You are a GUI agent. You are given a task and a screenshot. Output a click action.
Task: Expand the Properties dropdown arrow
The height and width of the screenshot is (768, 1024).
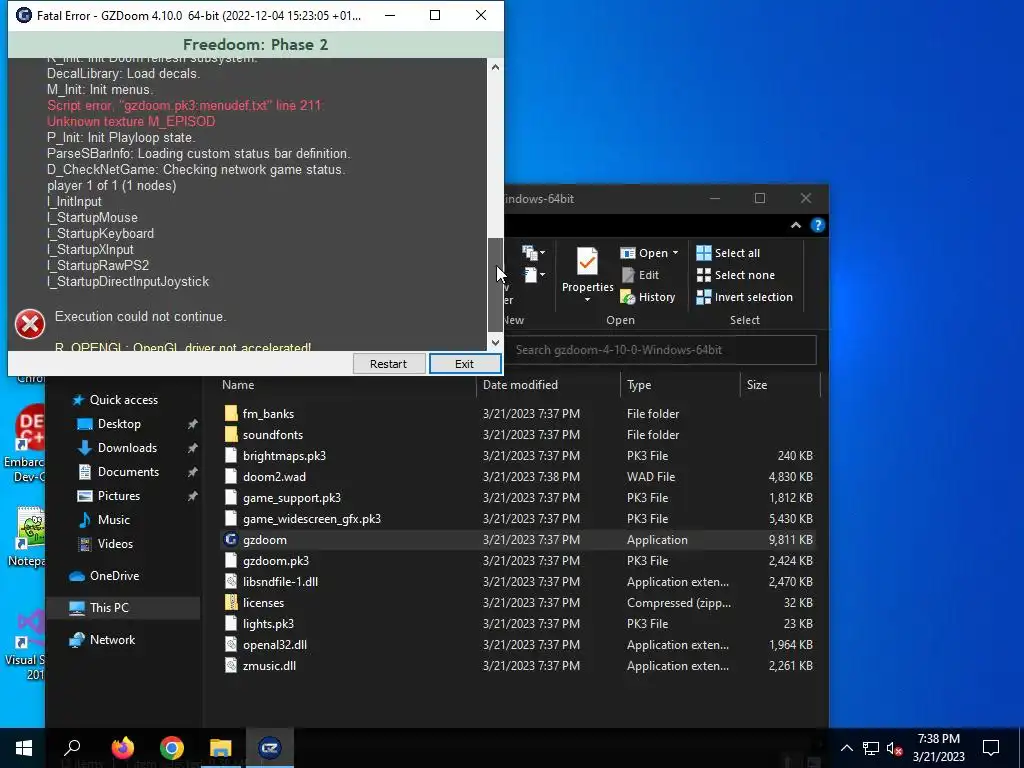(587, 300)
